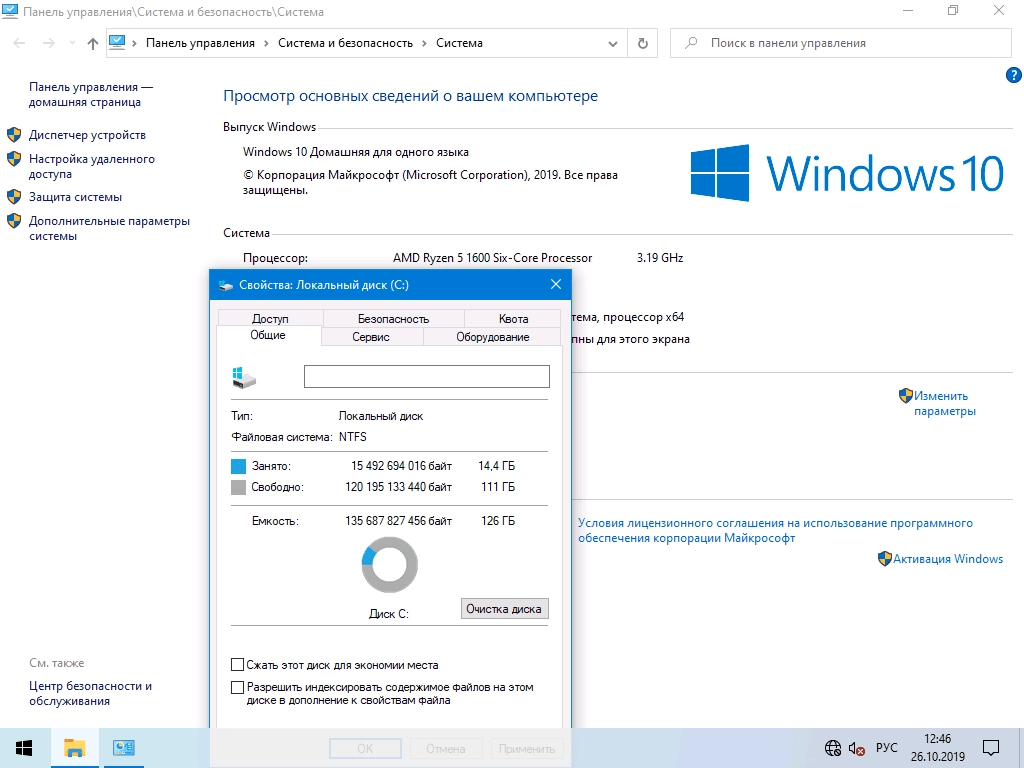1024x768 pixels.
Task: Select Система breadcrumb item
Action: click(459, 43)
